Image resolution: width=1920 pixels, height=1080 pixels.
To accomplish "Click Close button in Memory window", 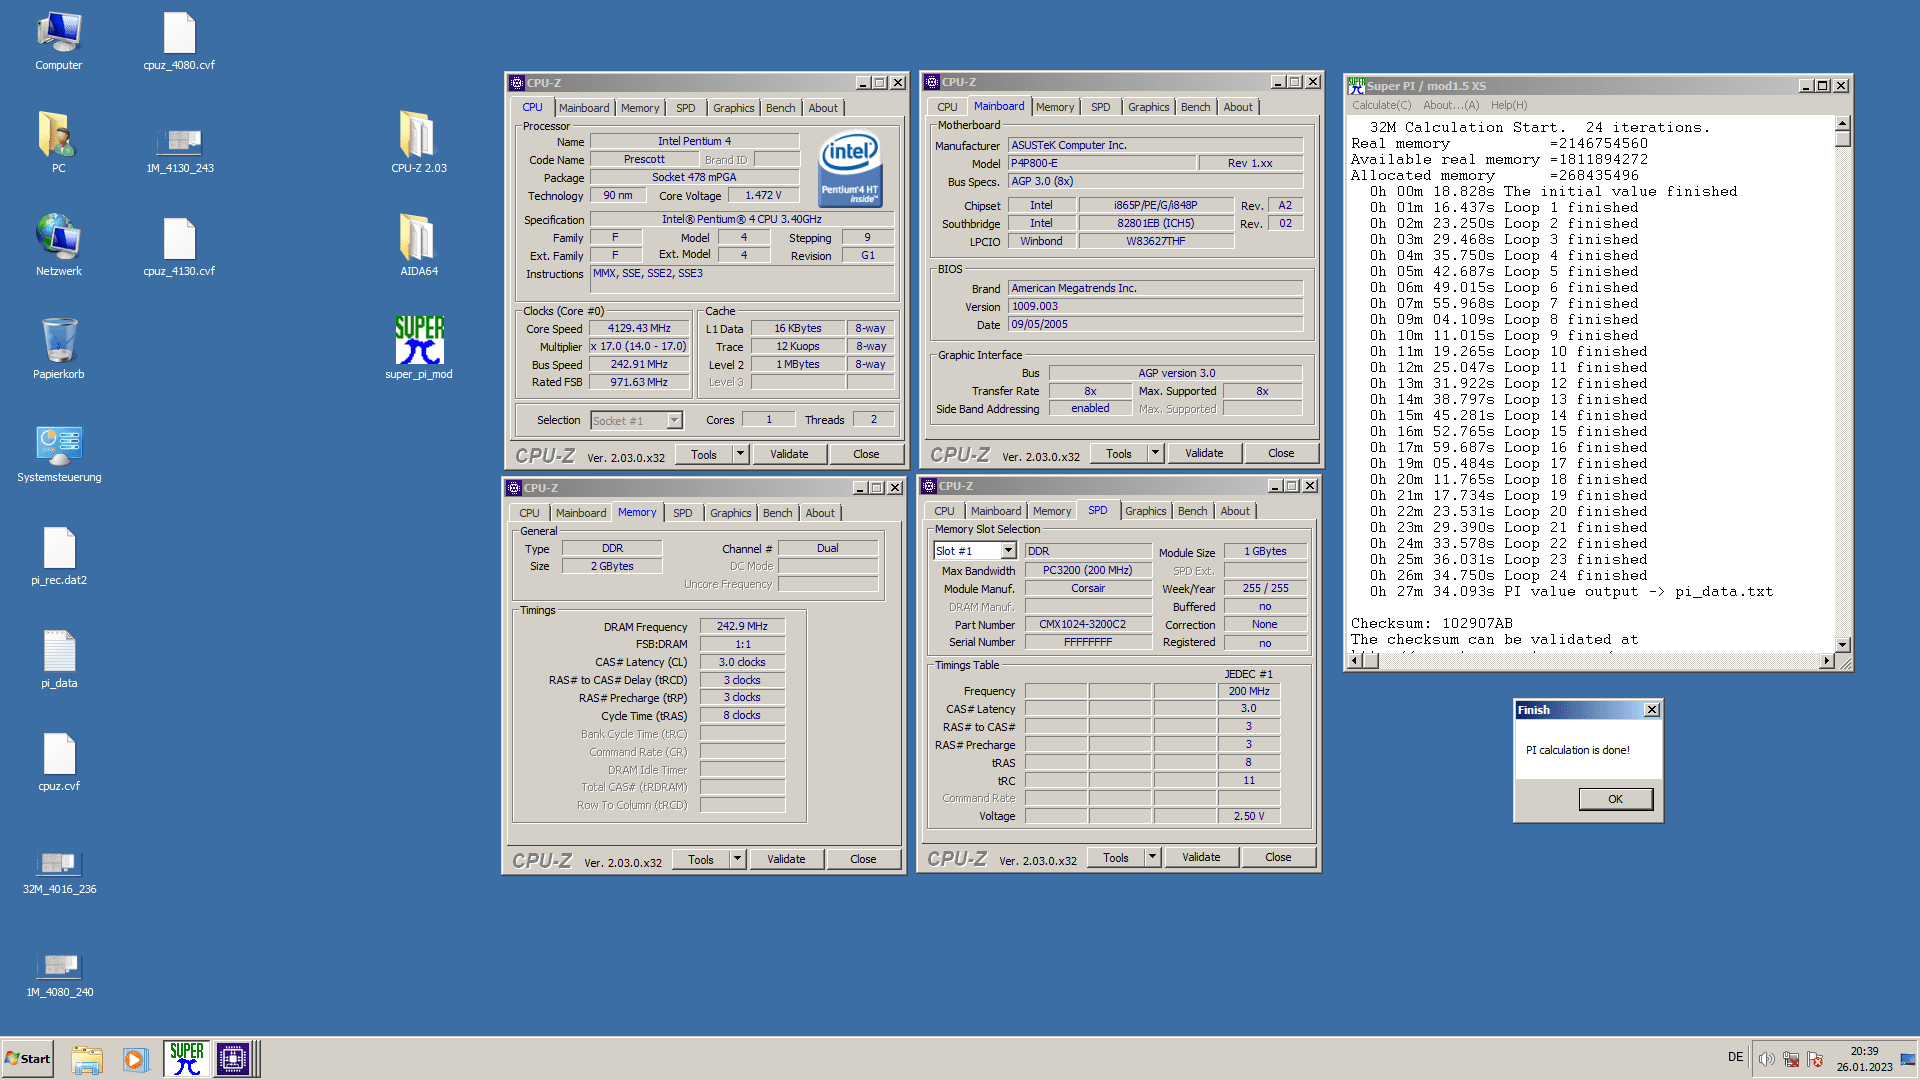I will click(x=863, y=859).
